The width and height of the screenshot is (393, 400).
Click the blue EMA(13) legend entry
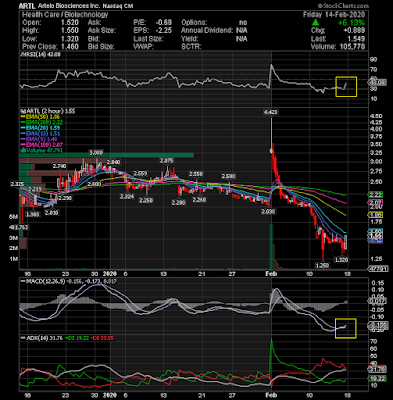40,134
